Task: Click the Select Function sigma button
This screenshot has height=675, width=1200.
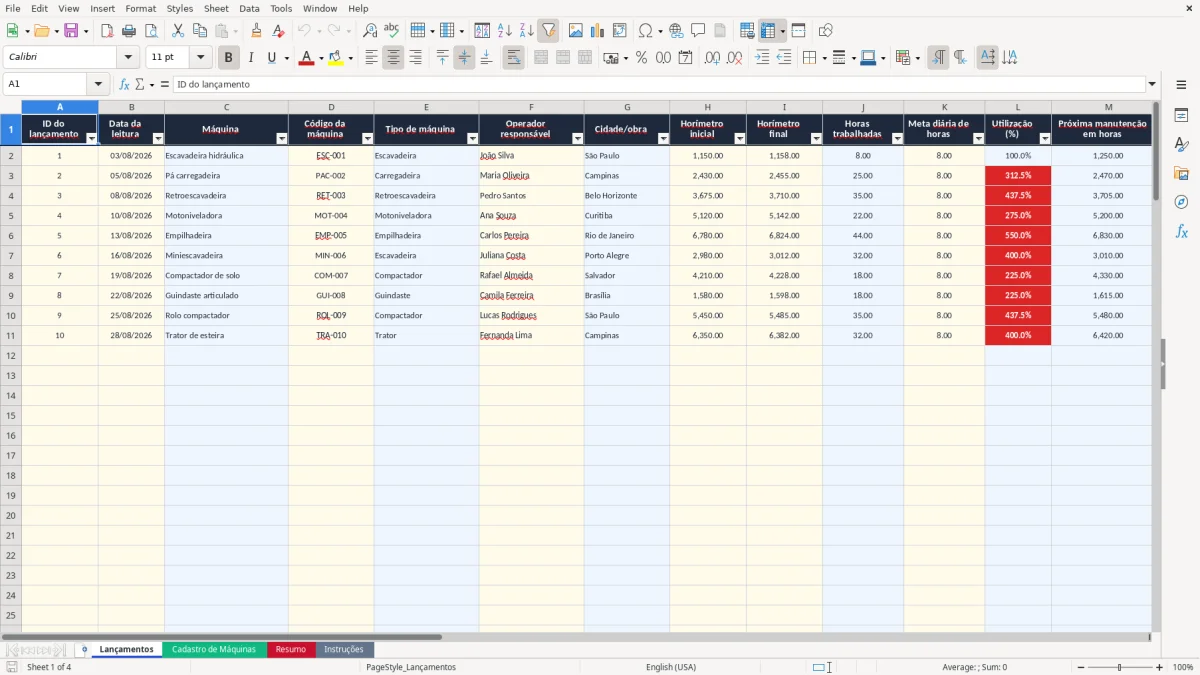Action: [x=139, y=85]
